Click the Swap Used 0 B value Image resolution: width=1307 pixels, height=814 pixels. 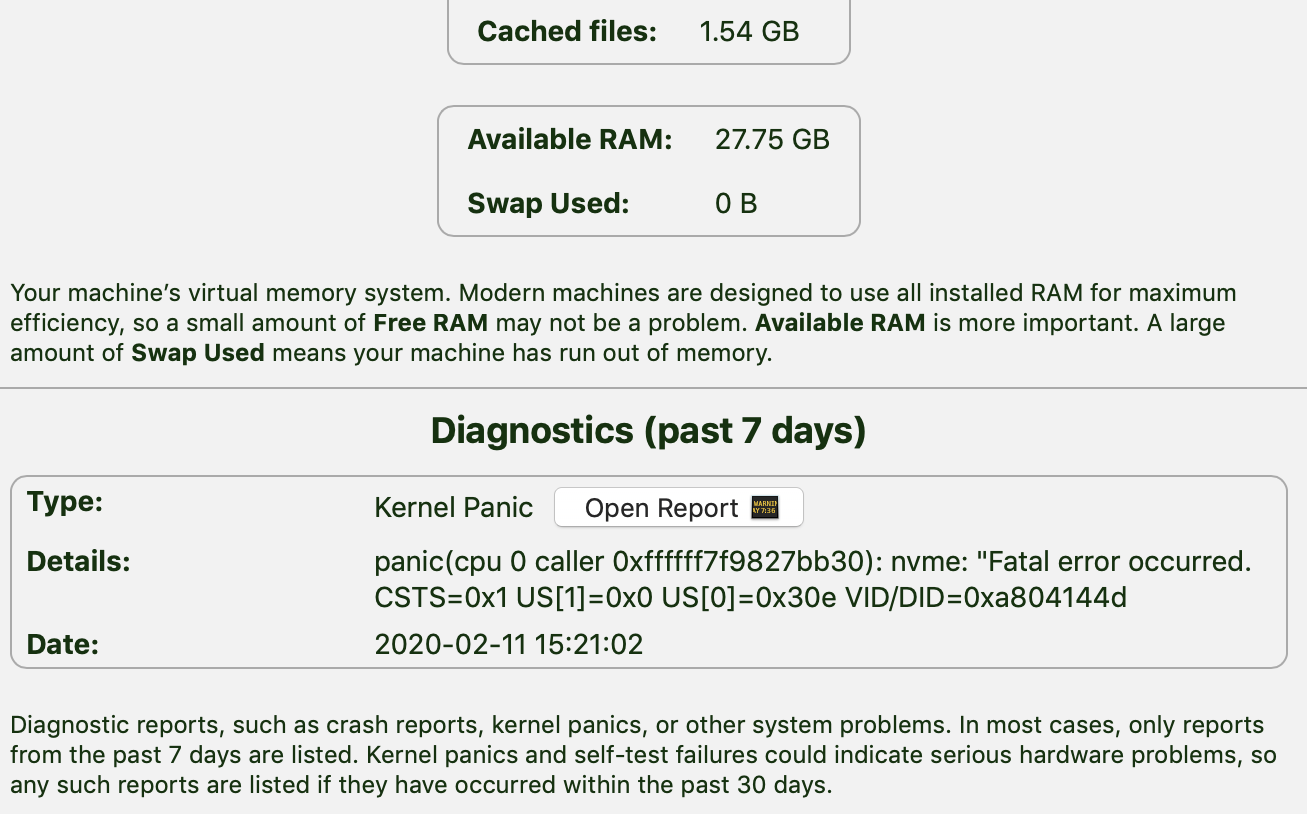pyautogui.click(x=736, y=203)
